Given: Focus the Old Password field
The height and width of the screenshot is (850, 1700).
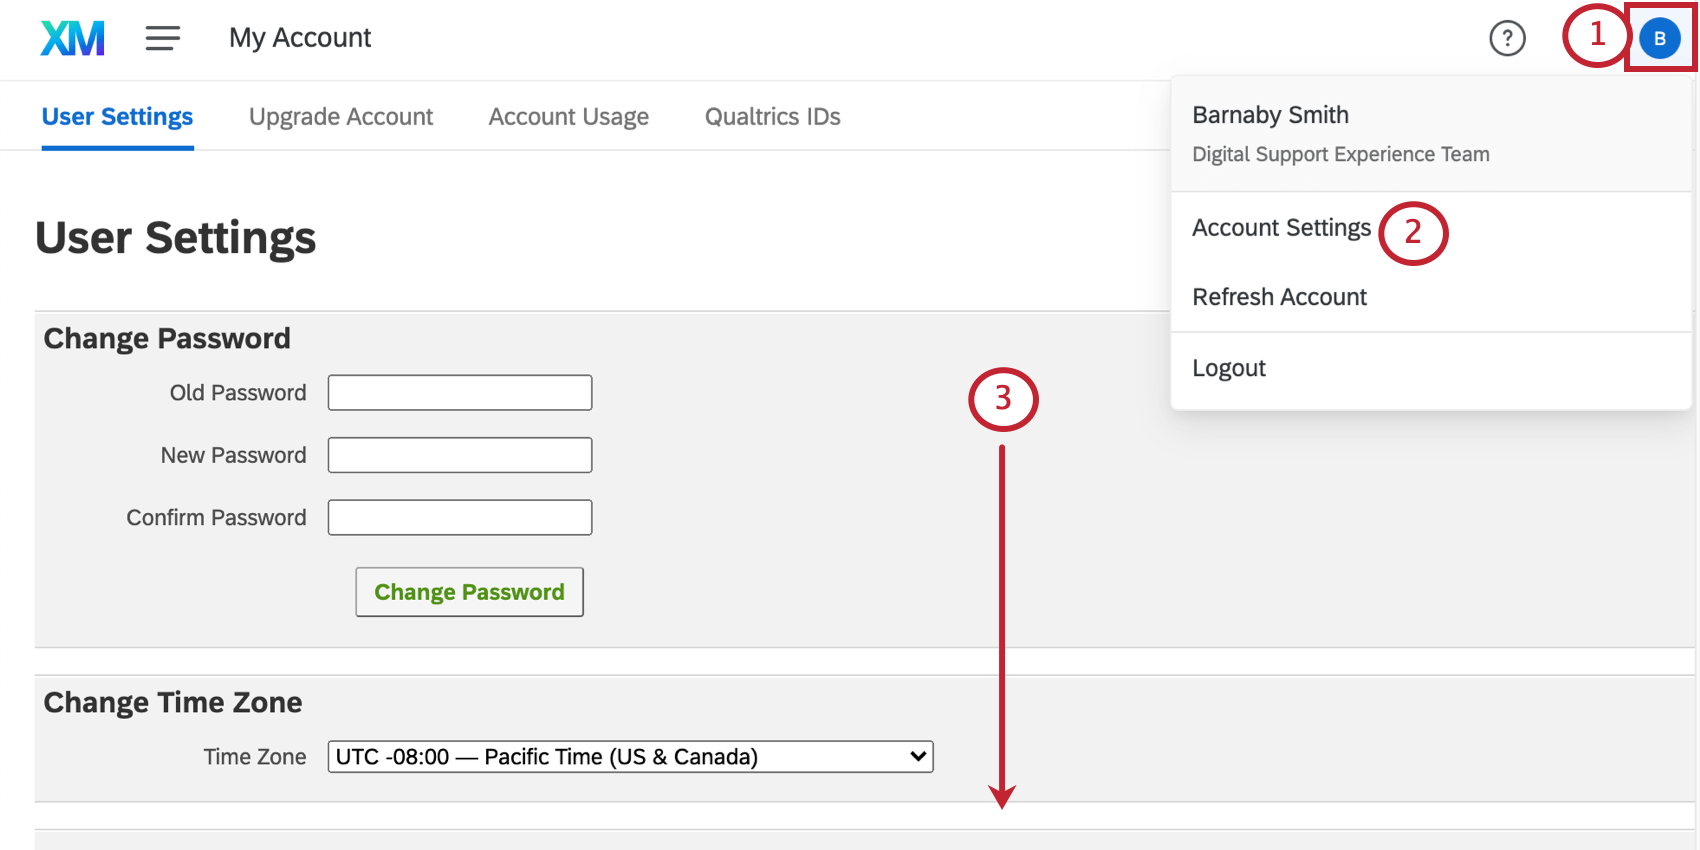Looking at the screenshot, I should coord(460,393).
